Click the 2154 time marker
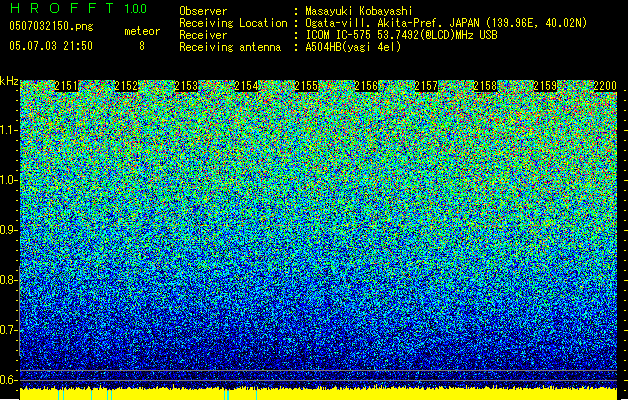Image resolution: width=629 pixels, height=400 pixels. 246,86
